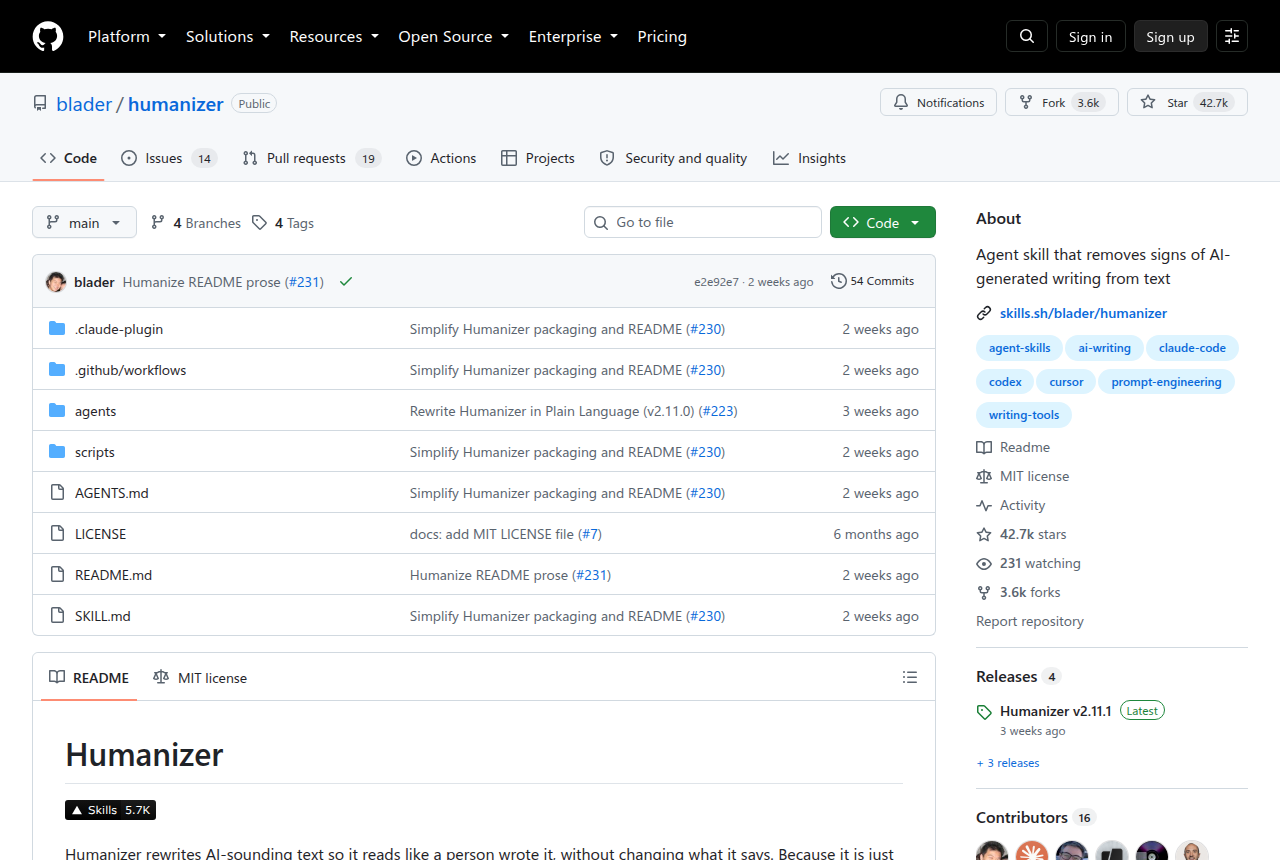The image size is (1280, 860).
Task: Click the tag icon next to Humanizer v2.11.1
Action: 984,712
